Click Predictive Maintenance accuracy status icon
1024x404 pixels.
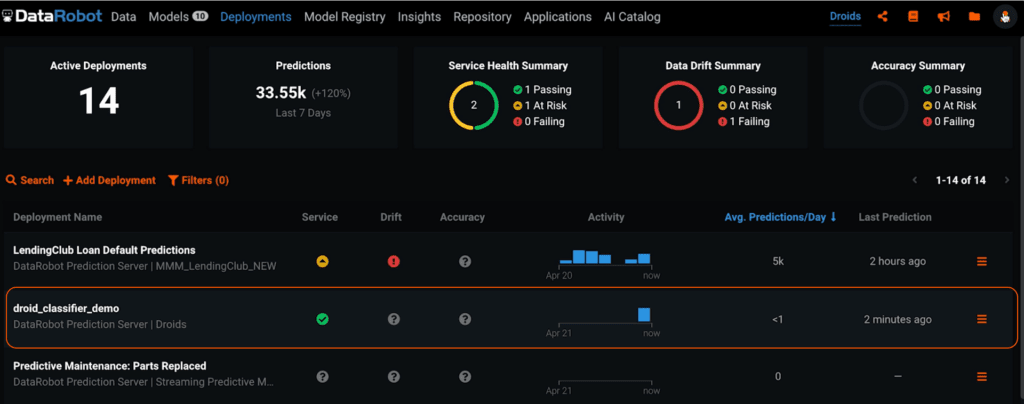click(x=465, y=377)
